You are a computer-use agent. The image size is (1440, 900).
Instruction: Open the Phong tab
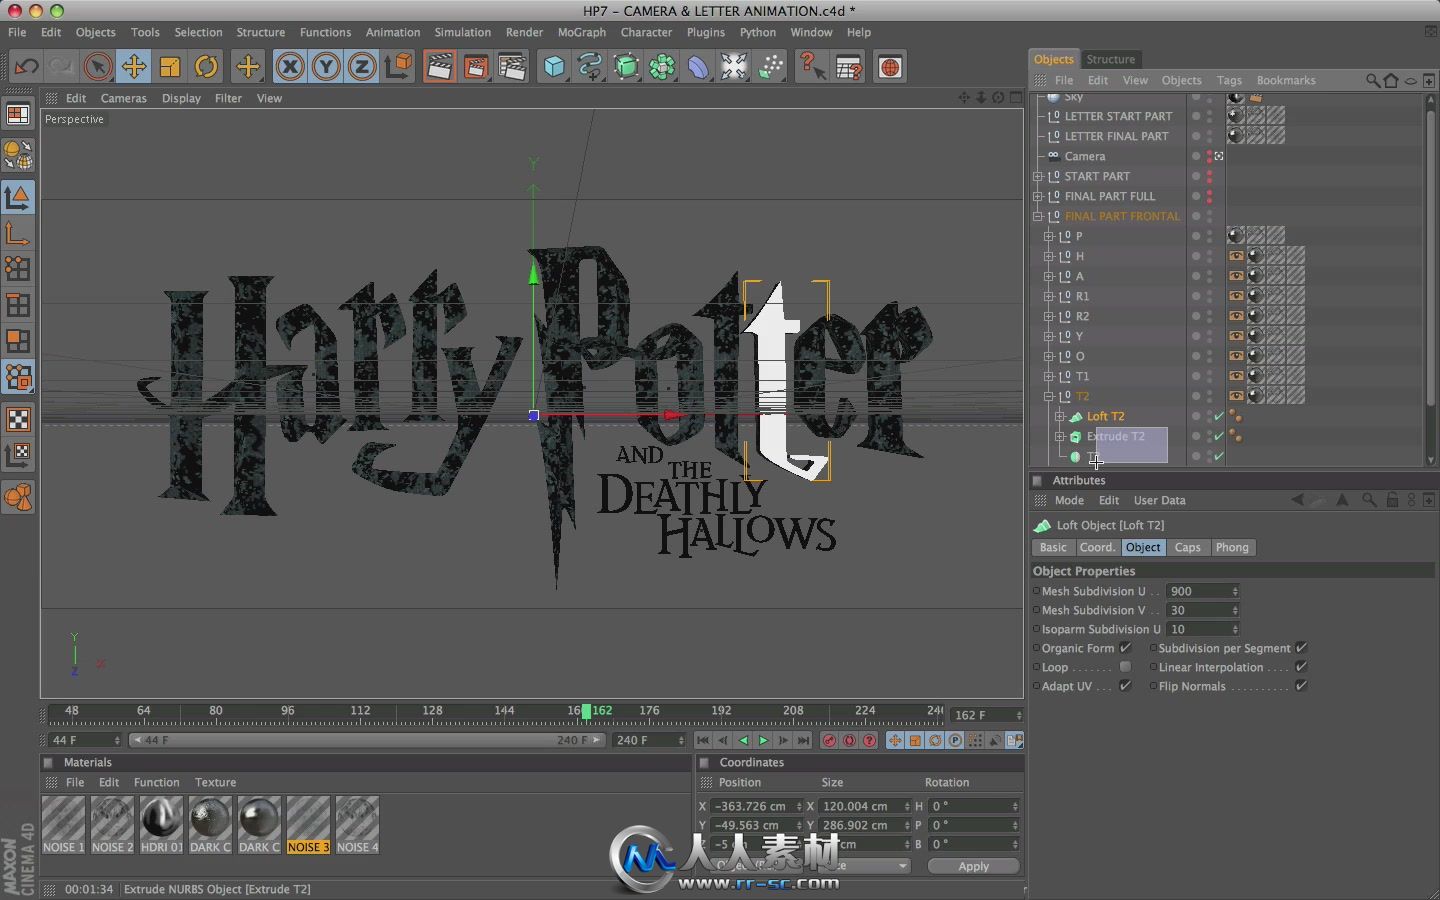tap(1232, 547)
